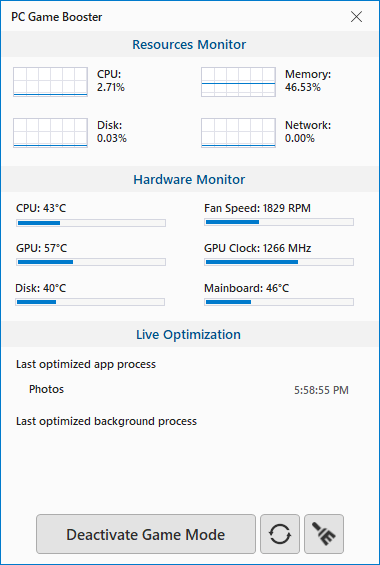The height and width of the screenshot is (565, 380).
Task: Click the Disk 40°C temperature bar
Action: coord(90,302)
